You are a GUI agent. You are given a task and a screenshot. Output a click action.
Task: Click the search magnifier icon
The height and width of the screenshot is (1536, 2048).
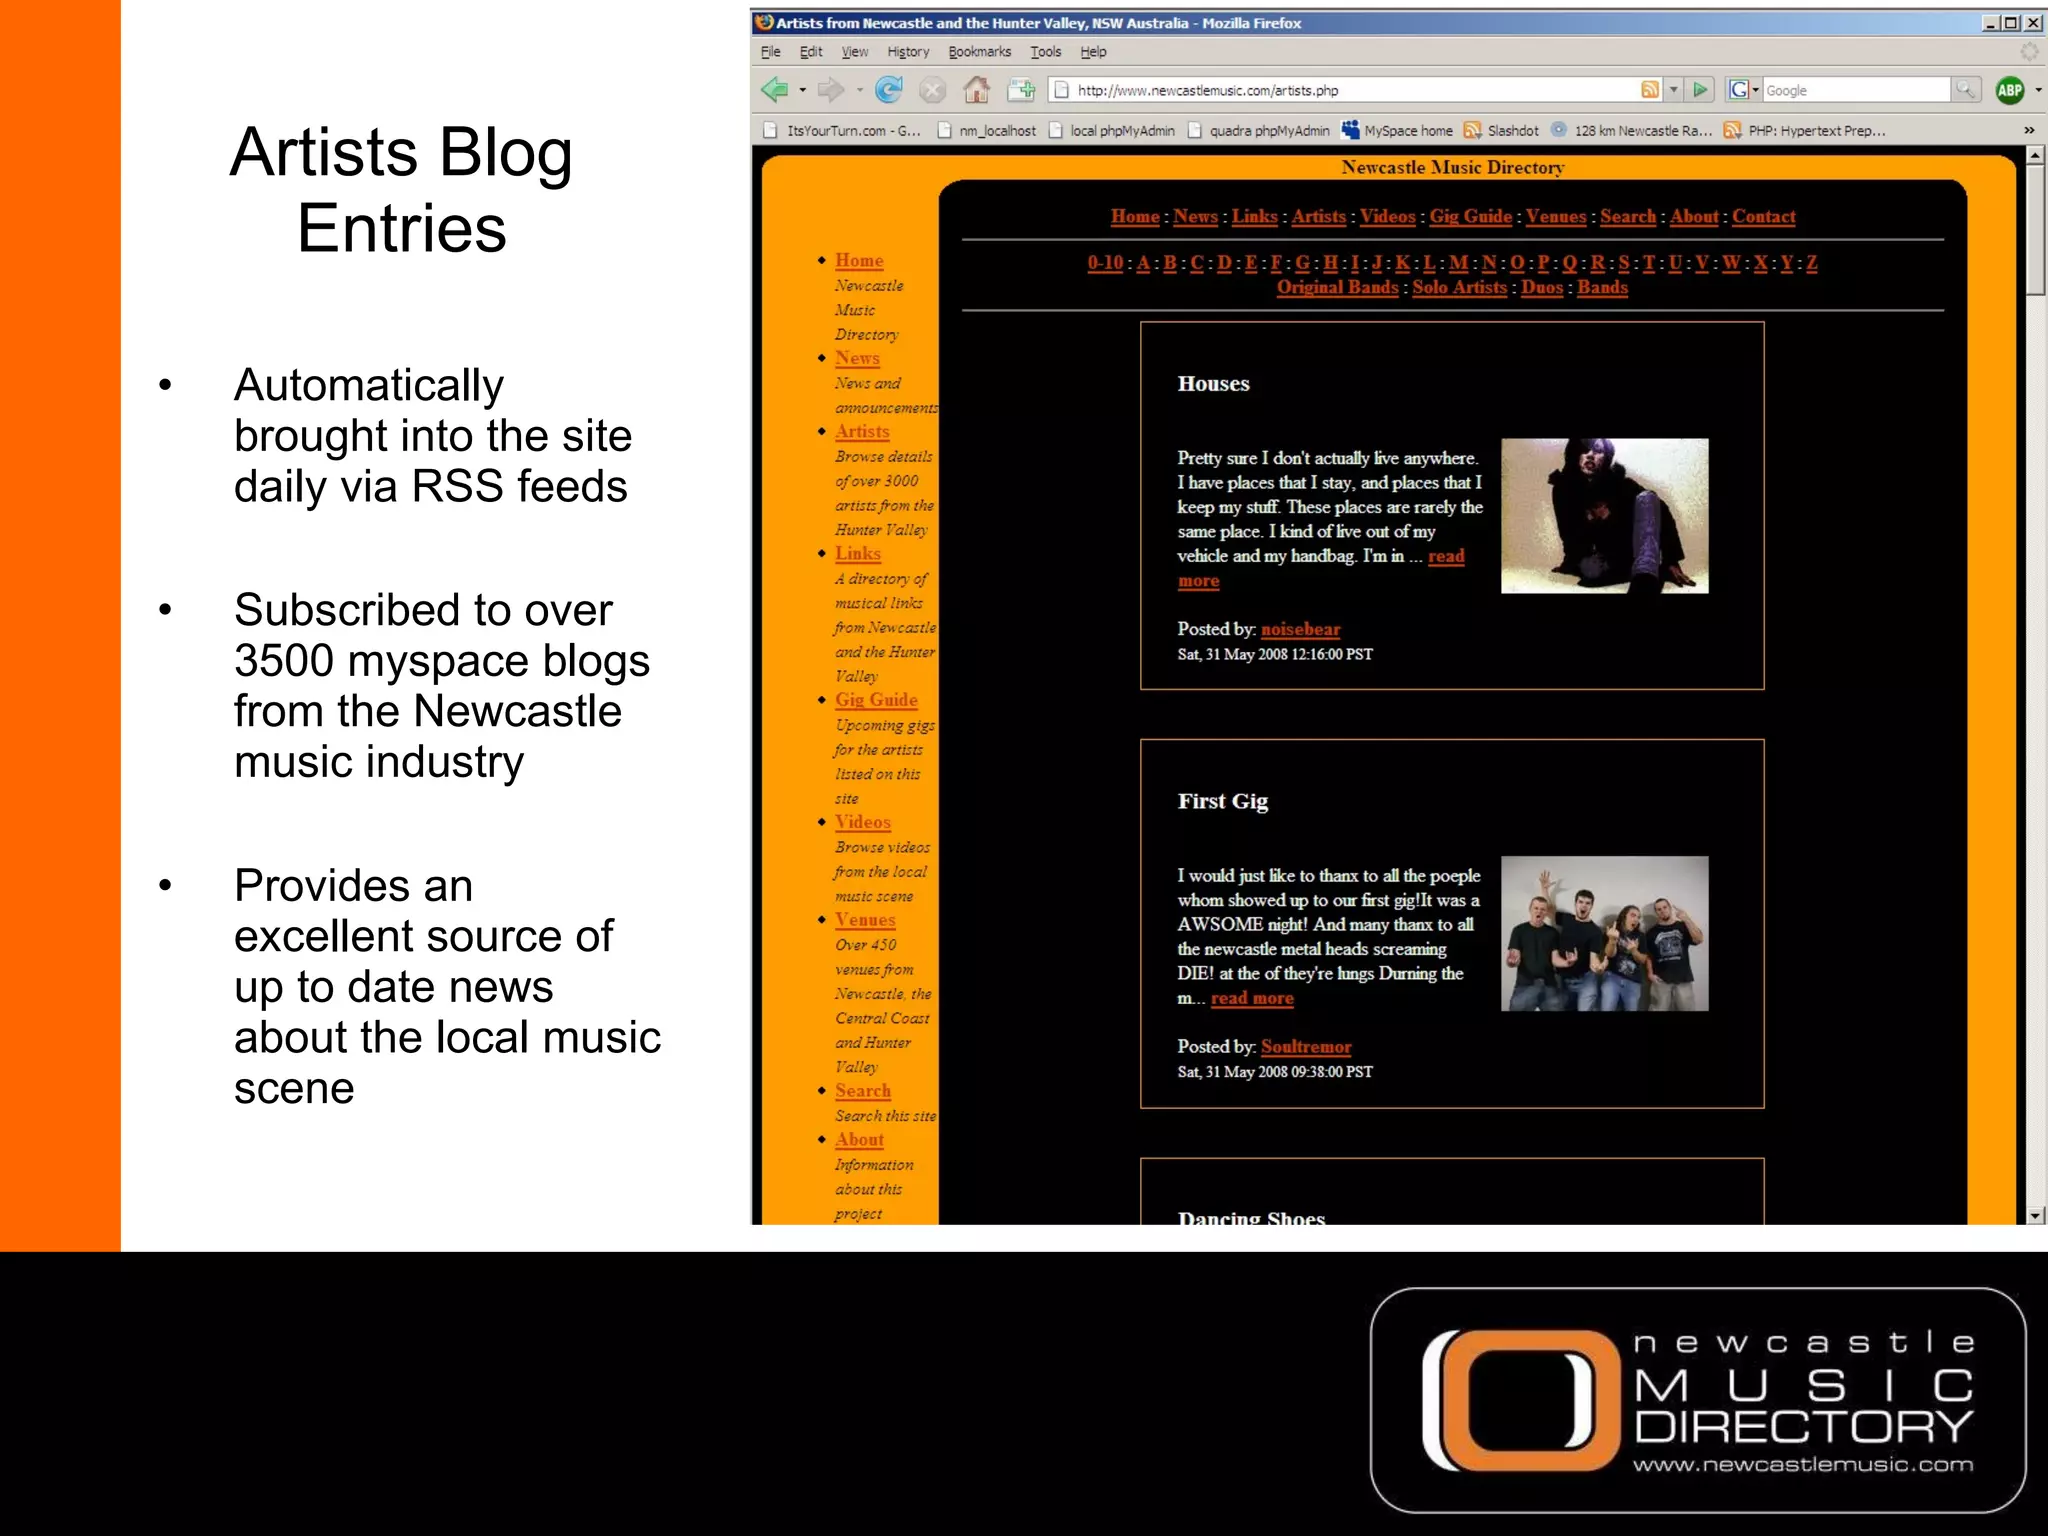pos(1964,90)
